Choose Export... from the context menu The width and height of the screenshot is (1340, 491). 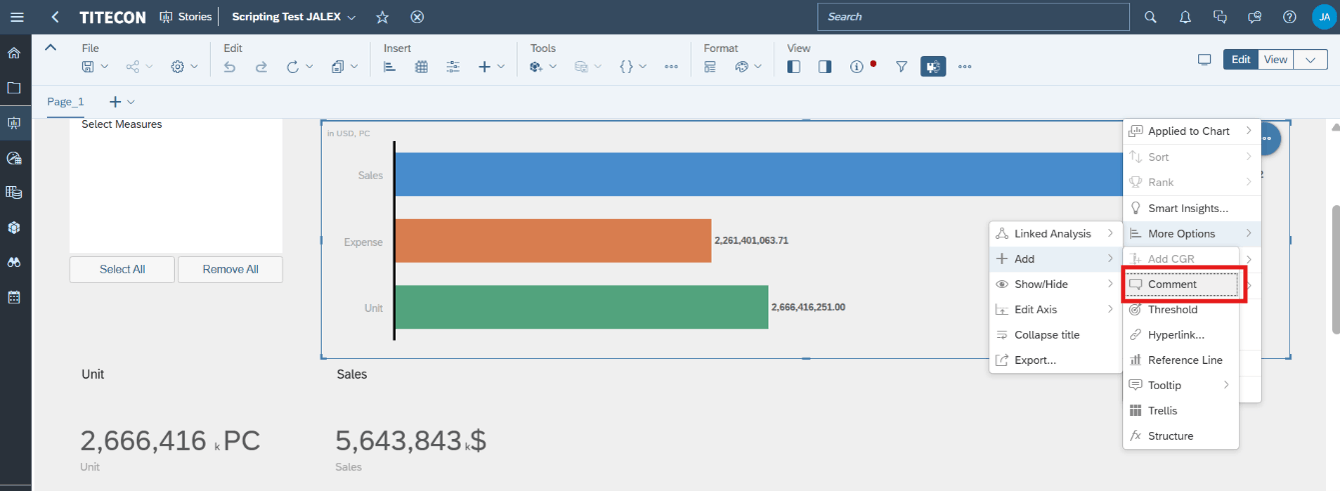1056,360
